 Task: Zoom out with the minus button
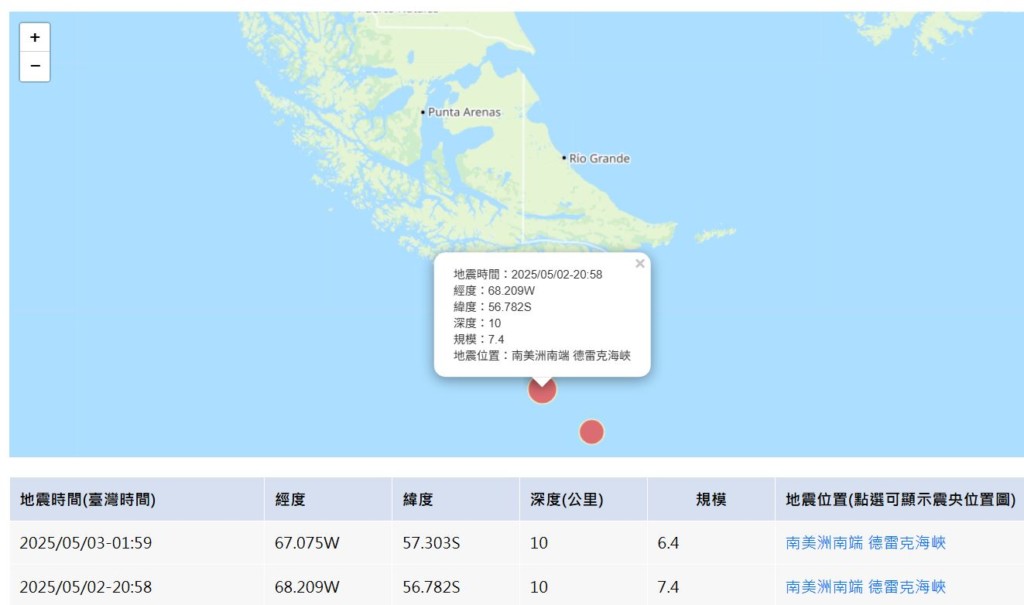pos(35,66)
